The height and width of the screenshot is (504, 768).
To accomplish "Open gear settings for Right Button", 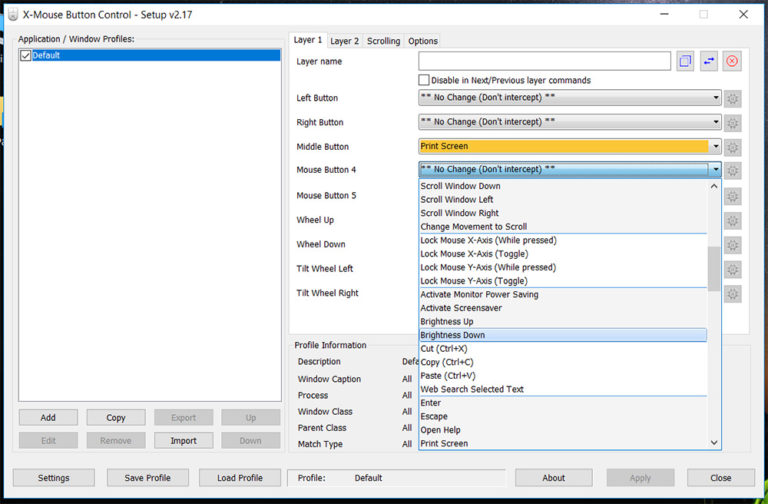I will [732, 123].
